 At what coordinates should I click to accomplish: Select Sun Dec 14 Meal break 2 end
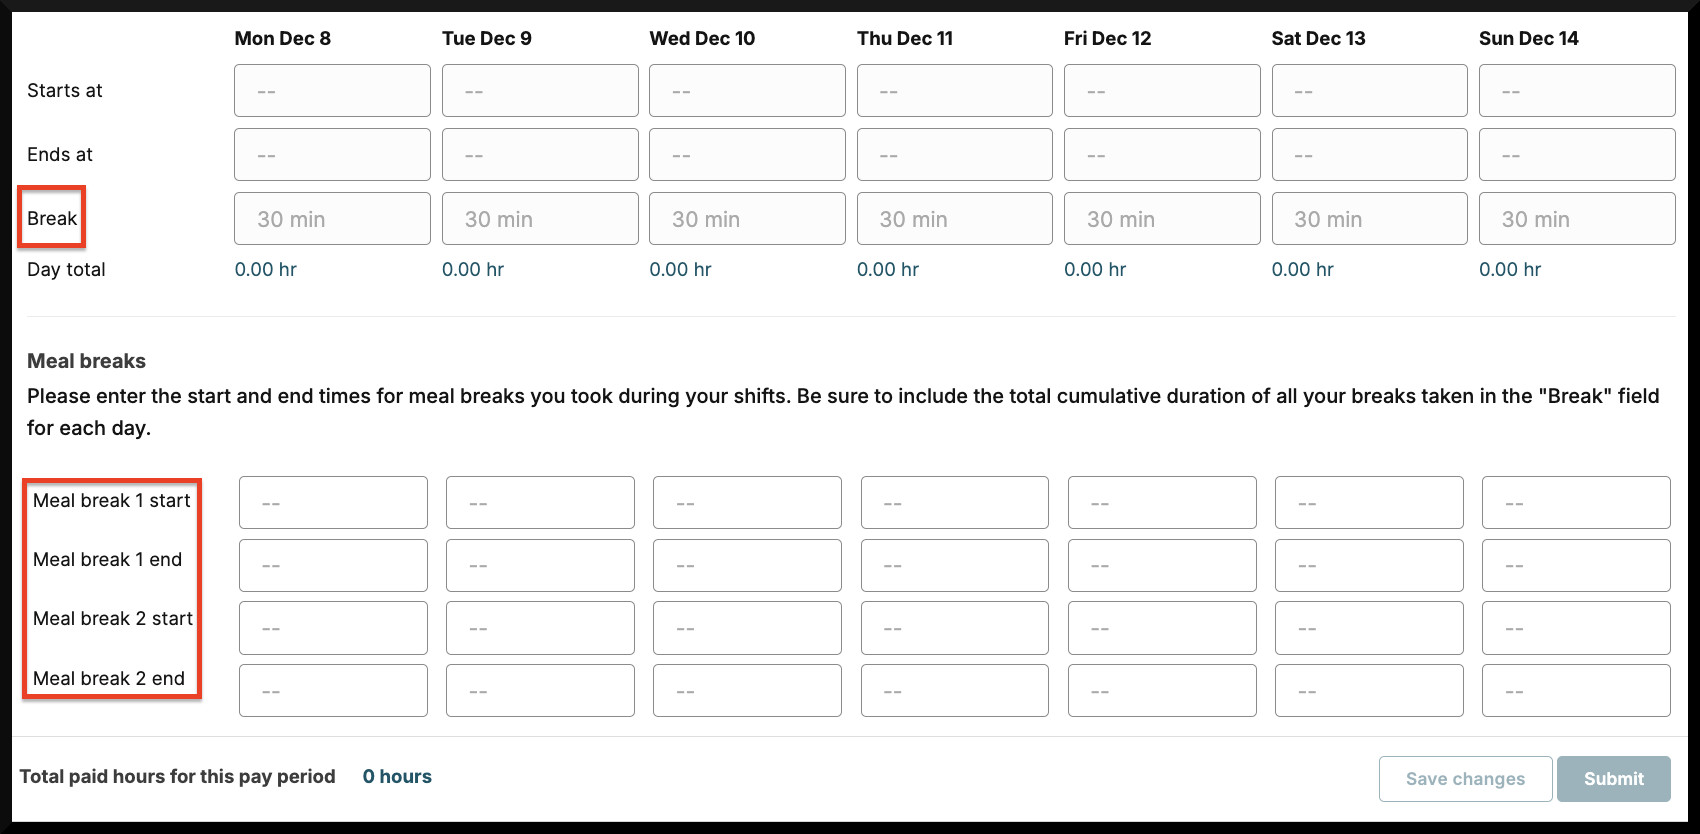pyautogui.click(x=1576, y=691)
